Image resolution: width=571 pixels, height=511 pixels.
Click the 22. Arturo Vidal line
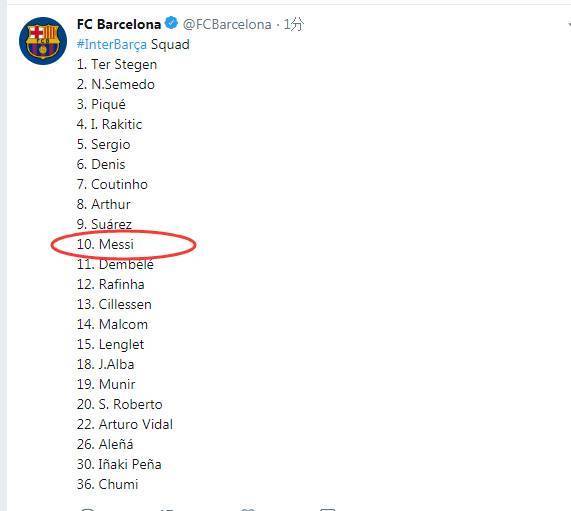point(125,424)
